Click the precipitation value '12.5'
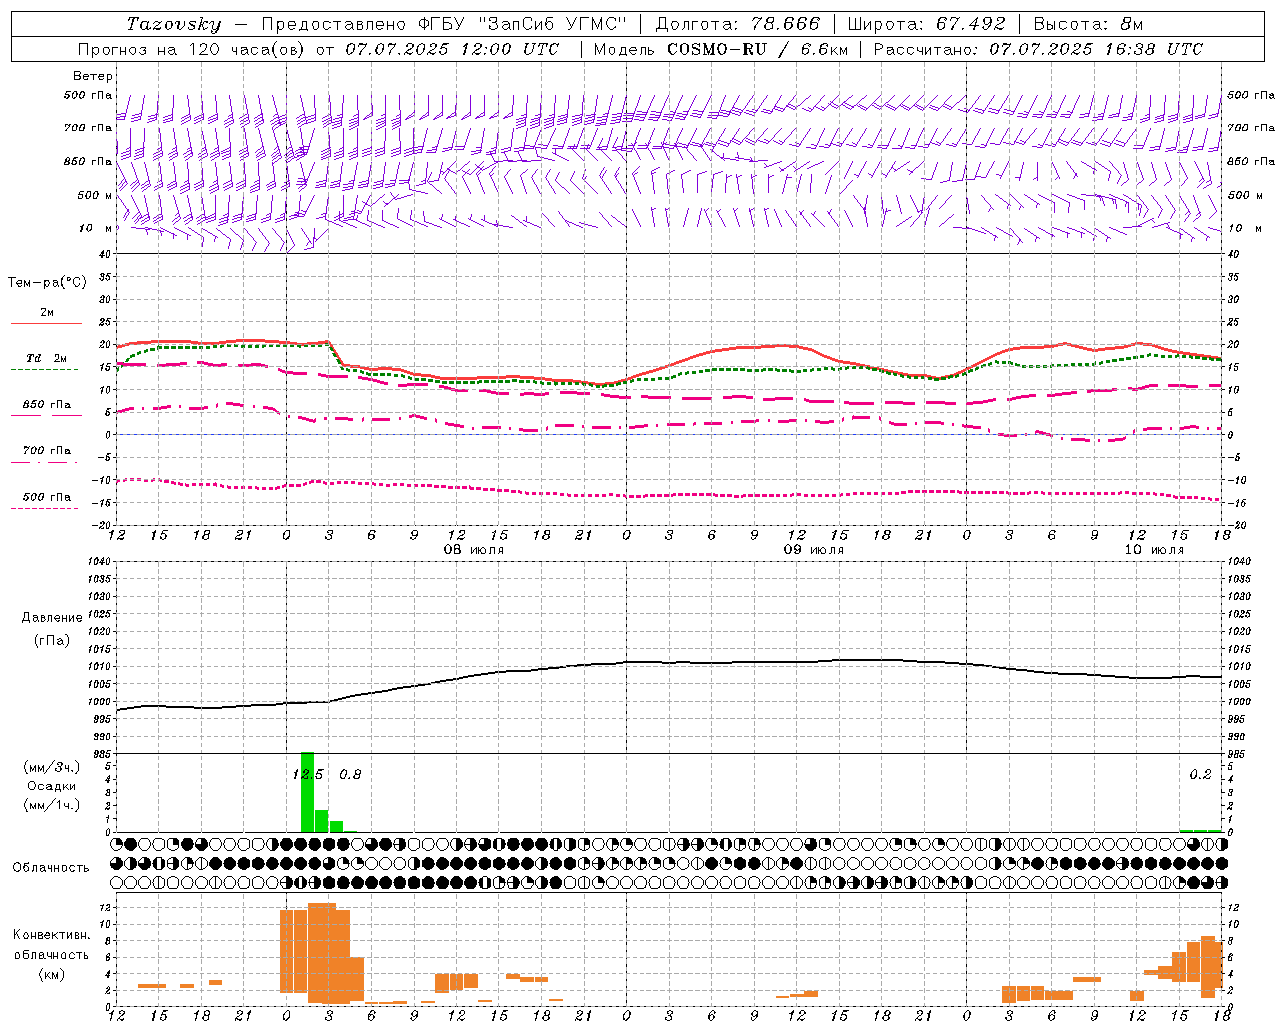This screenshot has height=1024, width=1280. (x=308, y=774)
